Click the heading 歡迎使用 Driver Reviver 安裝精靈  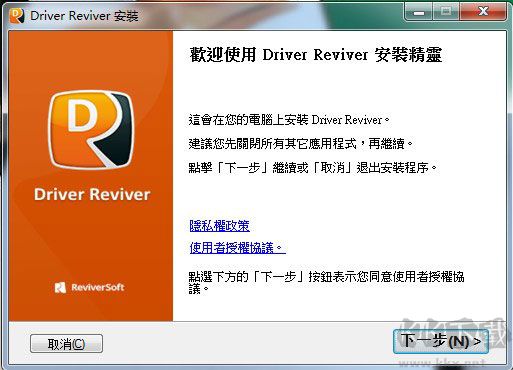point(316,55)
